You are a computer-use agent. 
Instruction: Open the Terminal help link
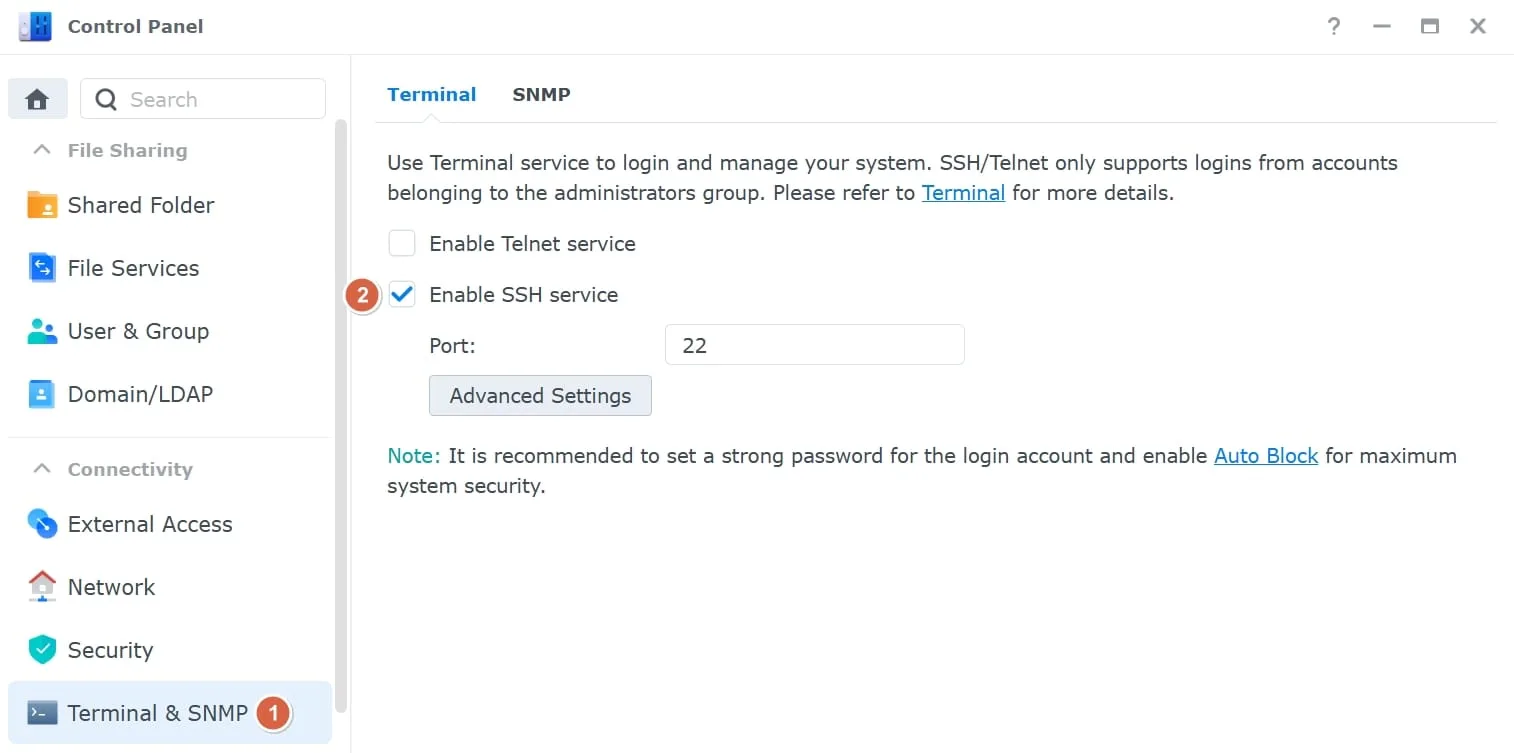point(963,193)
